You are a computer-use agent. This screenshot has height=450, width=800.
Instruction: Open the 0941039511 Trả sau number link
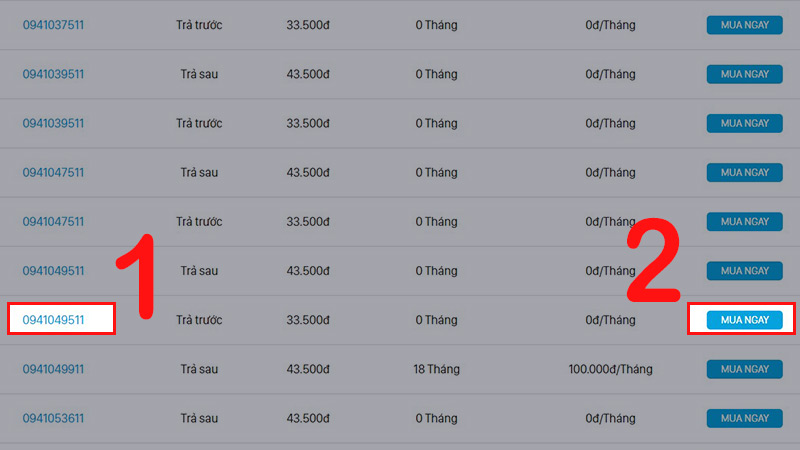53,74
